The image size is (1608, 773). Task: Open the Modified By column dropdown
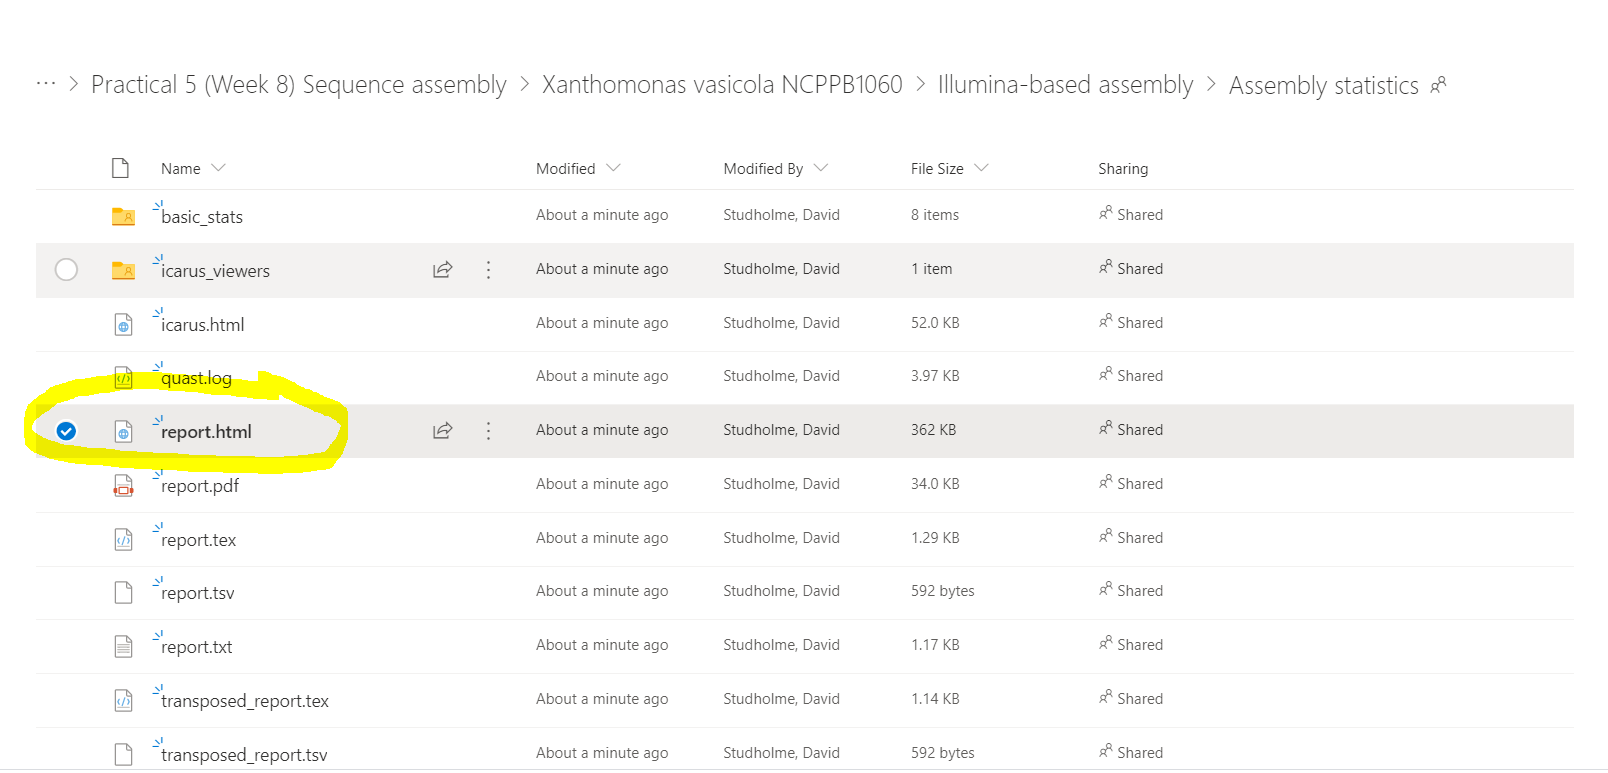click(x=821, y=168)
